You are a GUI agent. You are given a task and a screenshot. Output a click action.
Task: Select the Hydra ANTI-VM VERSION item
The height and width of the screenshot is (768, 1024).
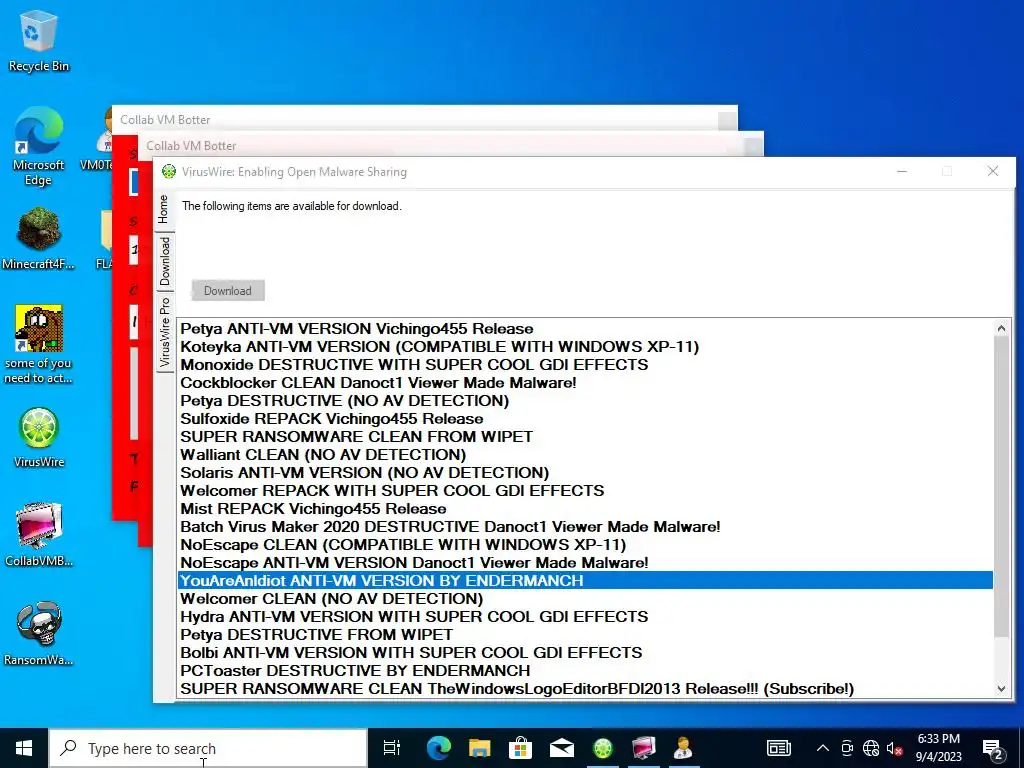click(585, 616)
